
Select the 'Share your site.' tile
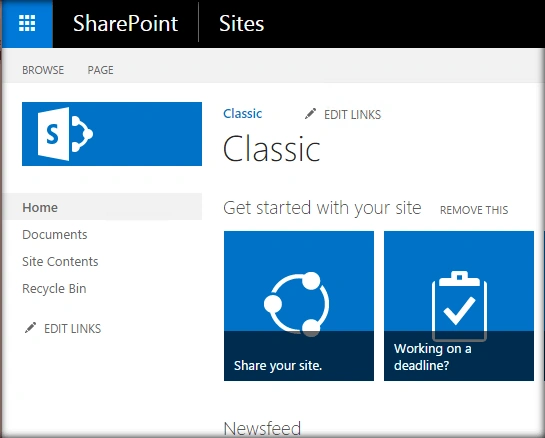299,306
